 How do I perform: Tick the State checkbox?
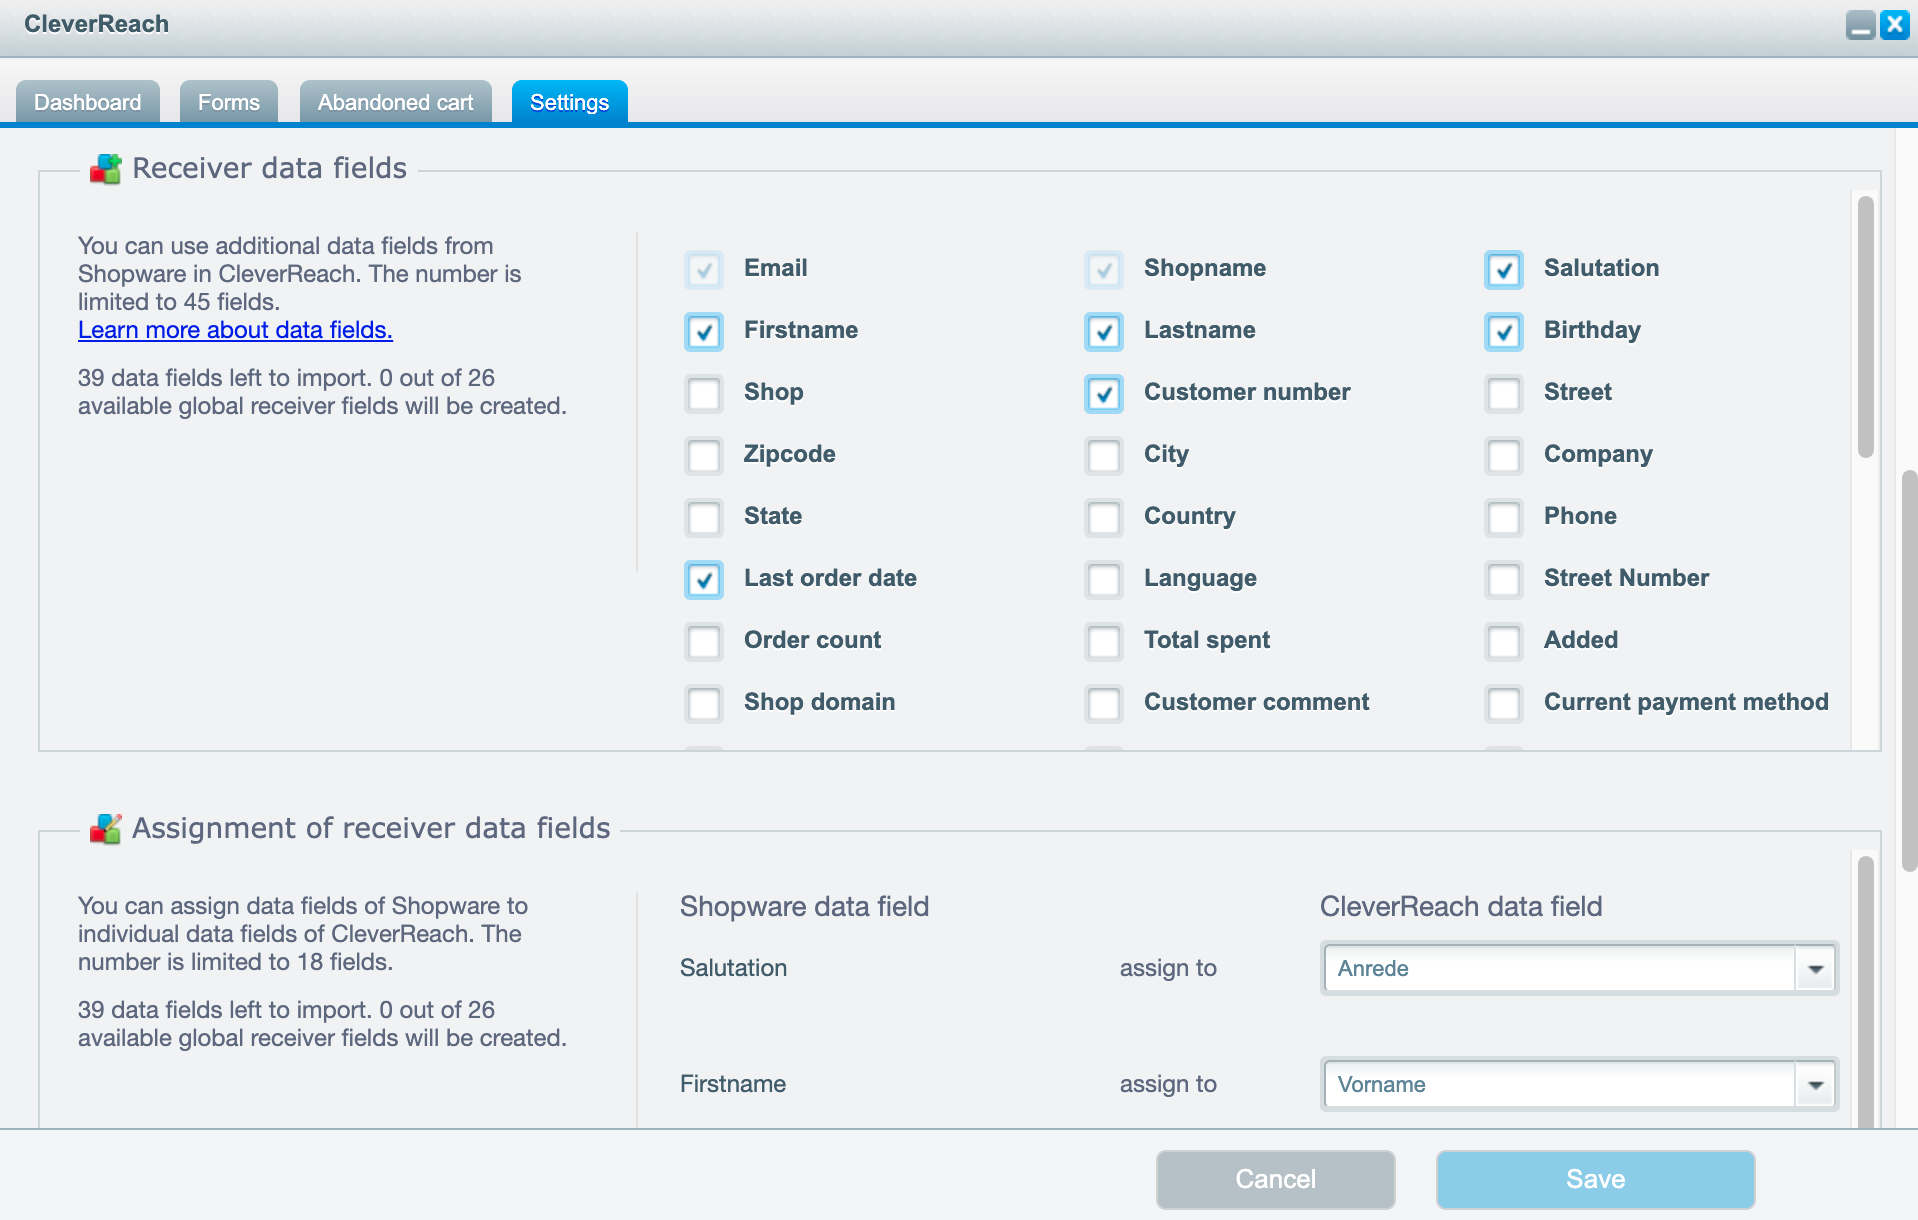pyautogui.click(x=704, y=518)
